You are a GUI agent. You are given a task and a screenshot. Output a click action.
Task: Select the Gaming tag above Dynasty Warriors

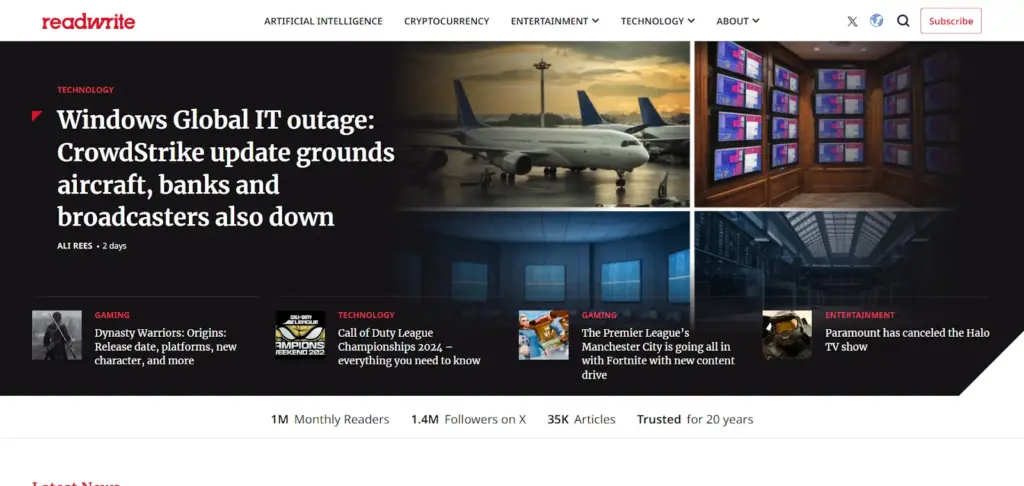click(112, 315)
